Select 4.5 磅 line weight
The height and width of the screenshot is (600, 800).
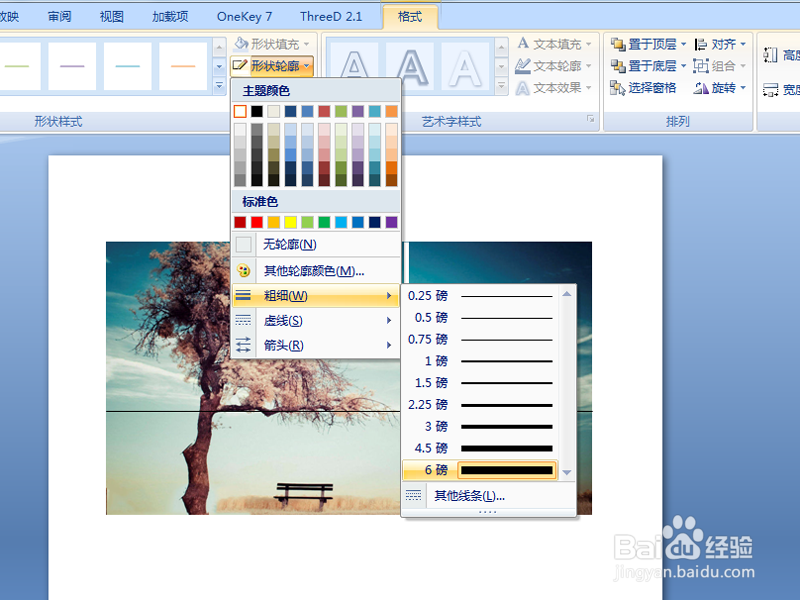481,448
